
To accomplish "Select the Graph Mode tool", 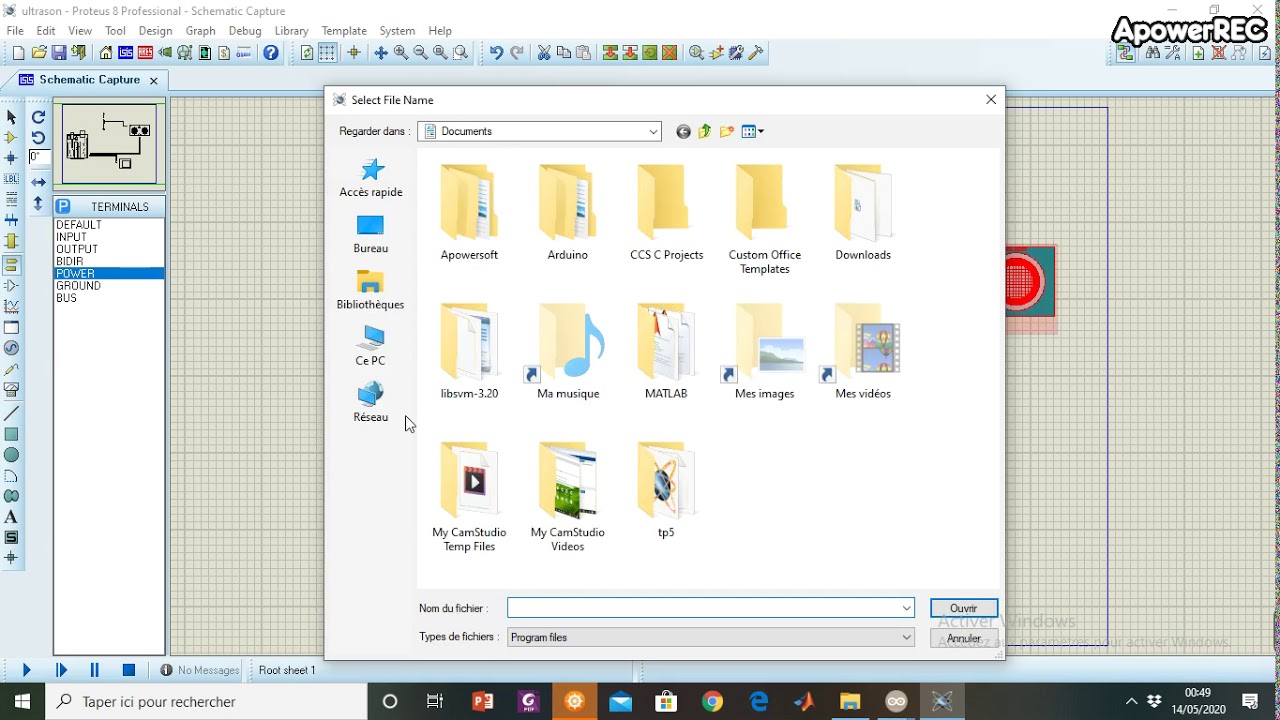I will coord(11,306).
